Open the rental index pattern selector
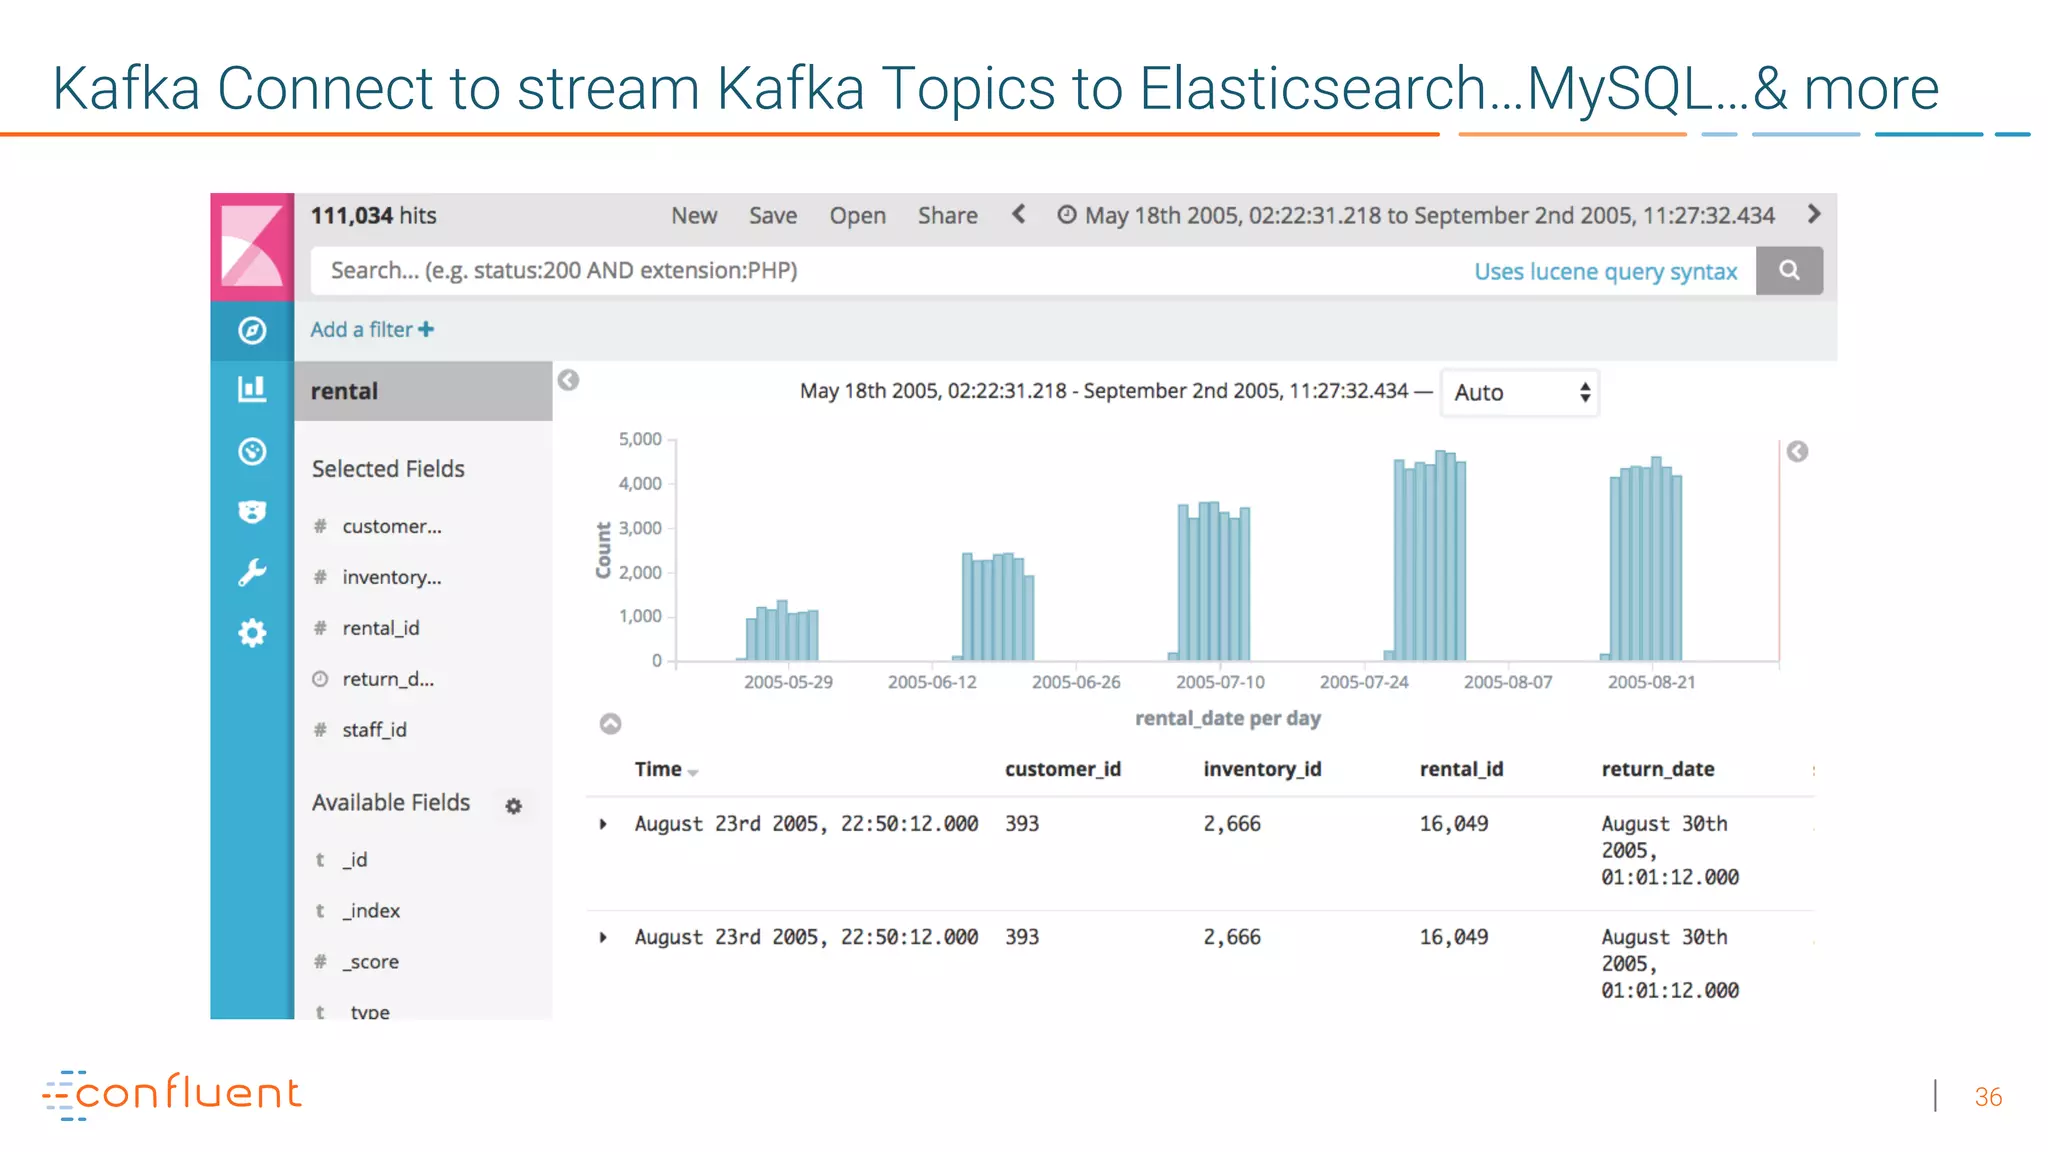Image resolution: width=2048 pixels, height=1152 pixels. pos(423,391)
